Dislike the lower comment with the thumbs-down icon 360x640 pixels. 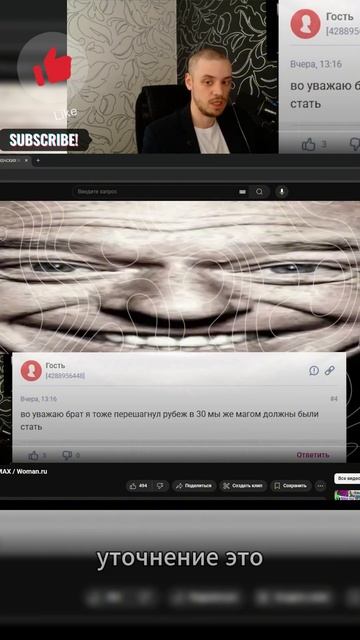coord(67,456)
